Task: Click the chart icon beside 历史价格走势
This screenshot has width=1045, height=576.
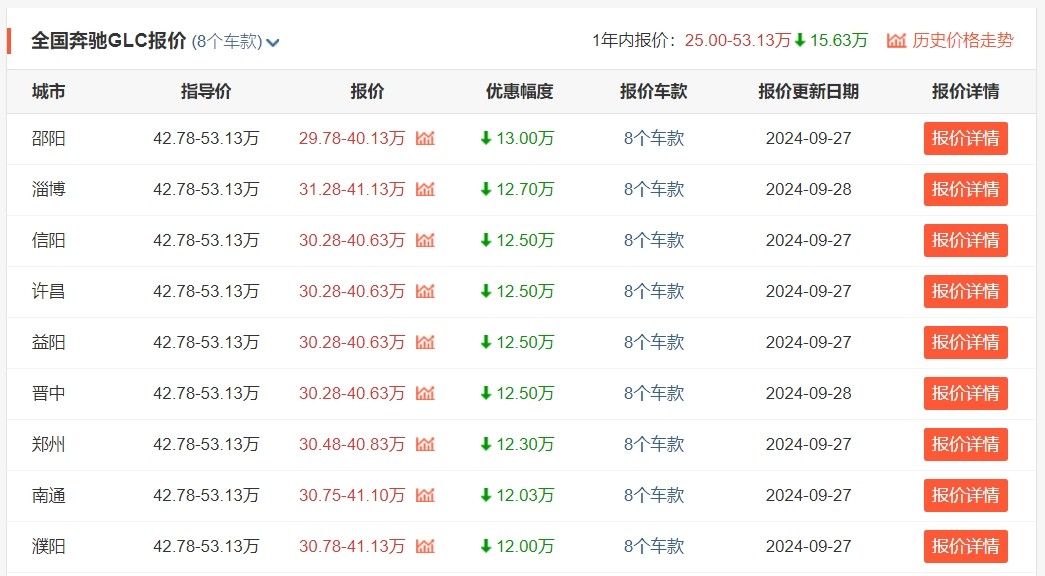Action: pos(896,41)
